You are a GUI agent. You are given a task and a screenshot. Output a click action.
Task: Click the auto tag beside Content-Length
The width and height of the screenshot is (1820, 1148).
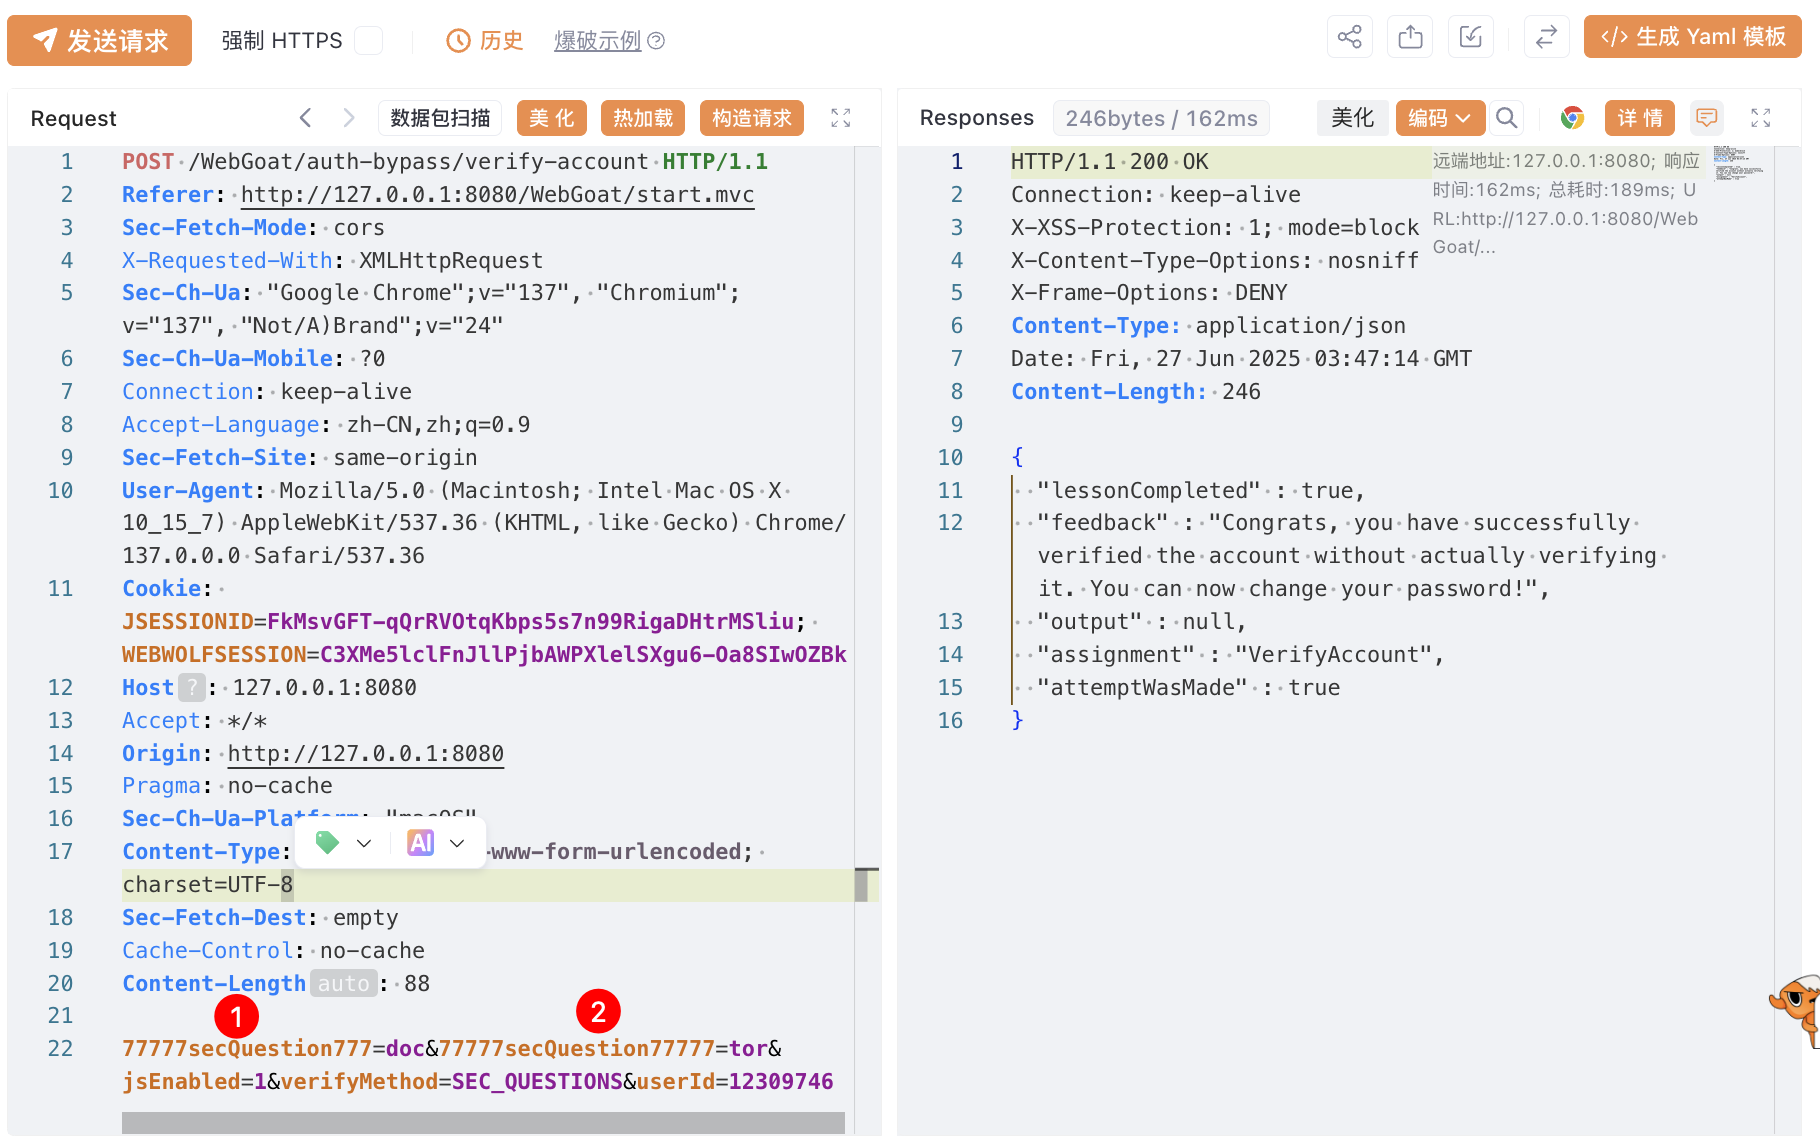343,984
